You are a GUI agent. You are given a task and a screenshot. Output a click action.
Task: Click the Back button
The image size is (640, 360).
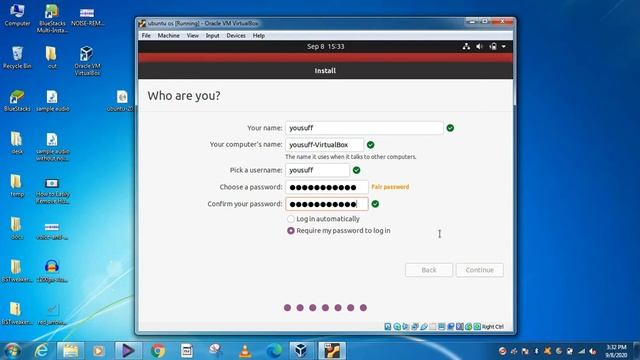tap(429, 270)
